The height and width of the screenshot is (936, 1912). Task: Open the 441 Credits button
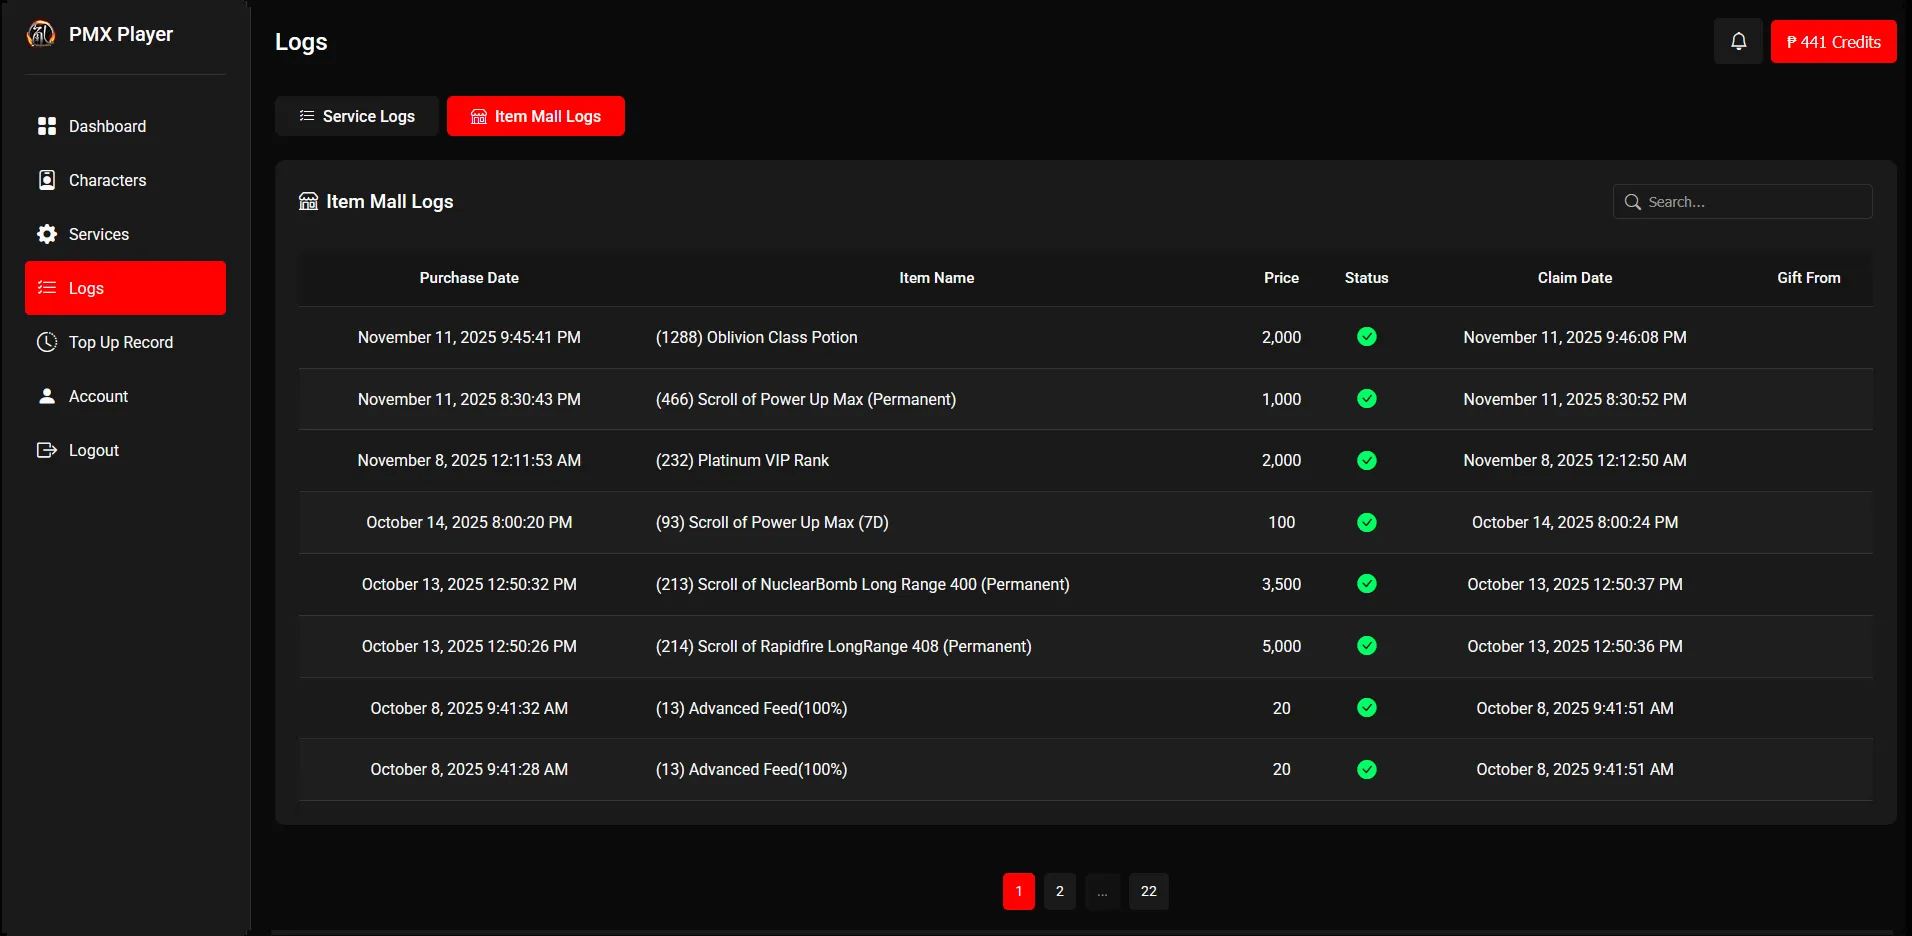click(1833, 42)
